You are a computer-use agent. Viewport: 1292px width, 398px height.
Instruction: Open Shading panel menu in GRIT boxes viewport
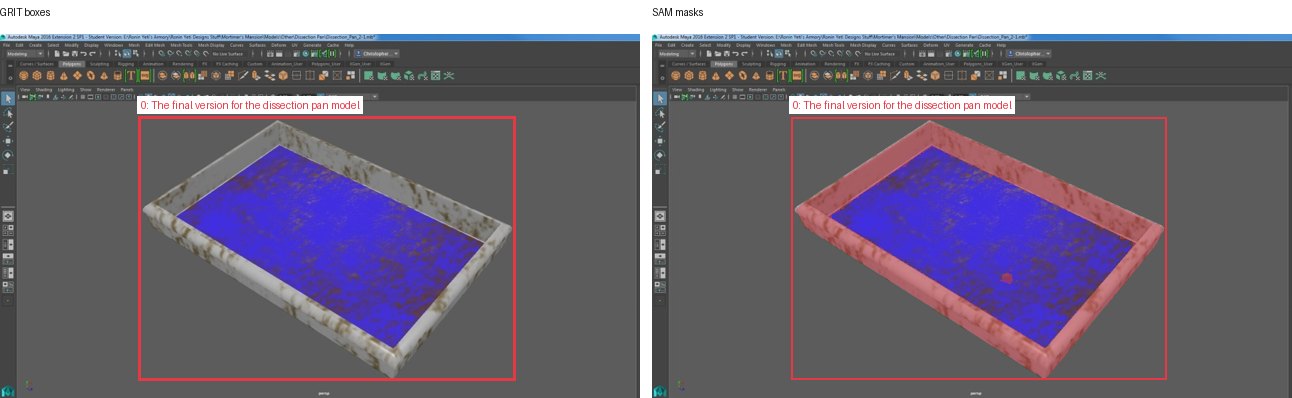pyautogui.click(x=44, y=90)
